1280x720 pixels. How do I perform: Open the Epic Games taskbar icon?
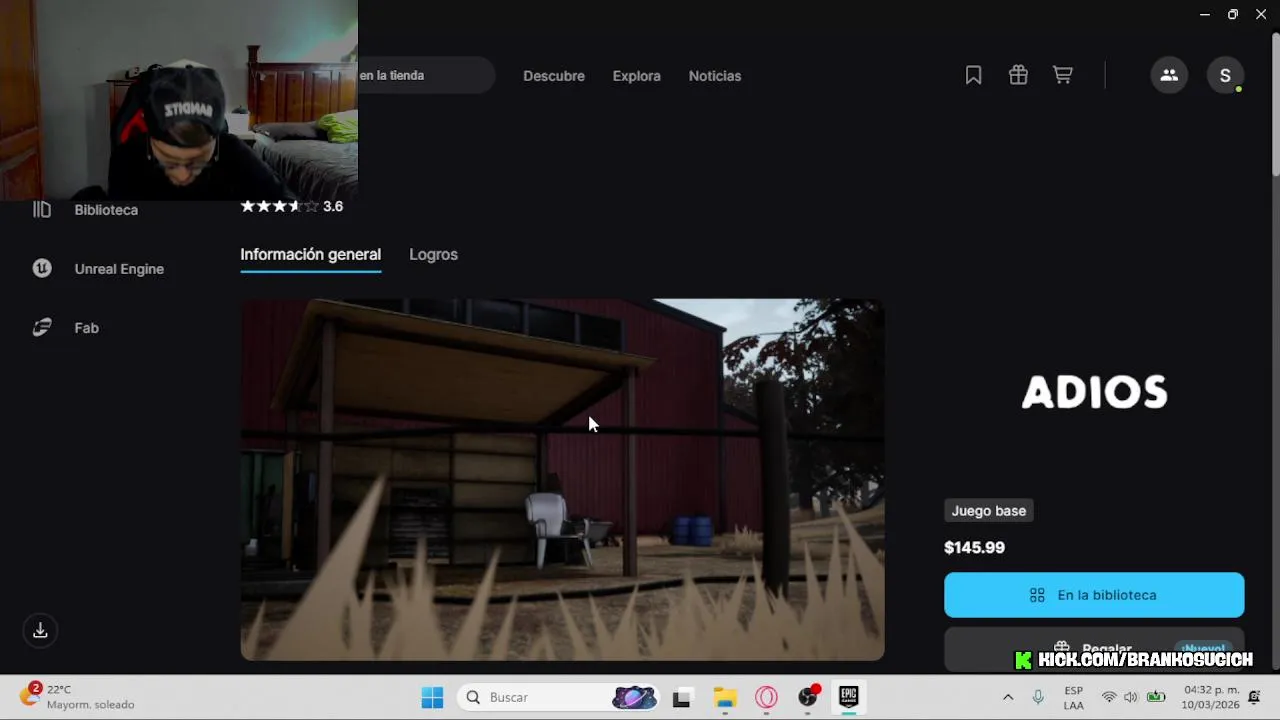tap(849, 697)
